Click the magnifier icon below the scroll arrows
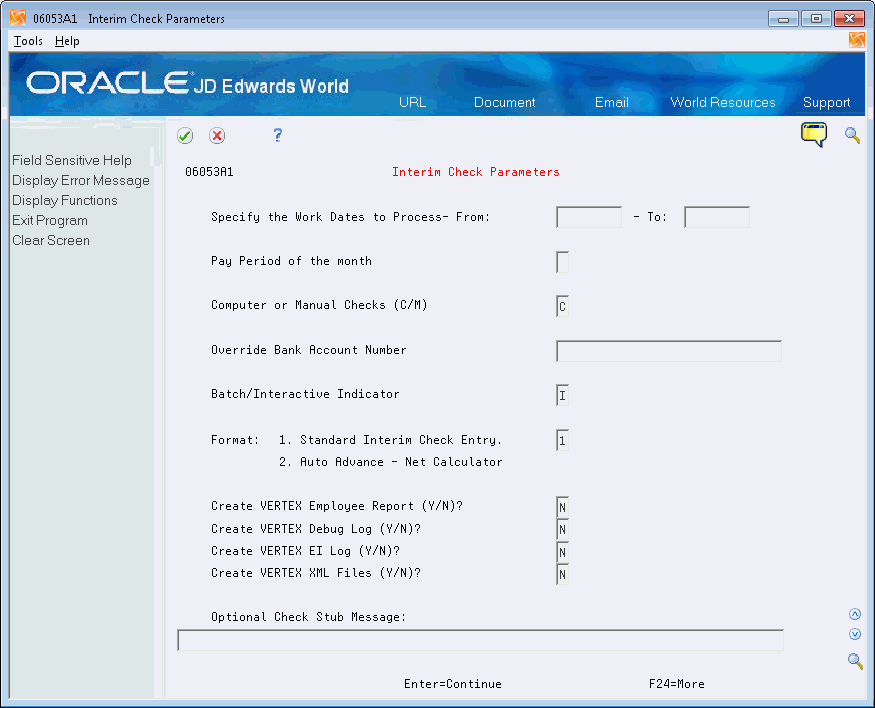This screenshot has height=708, width=875. pos(855,661)
